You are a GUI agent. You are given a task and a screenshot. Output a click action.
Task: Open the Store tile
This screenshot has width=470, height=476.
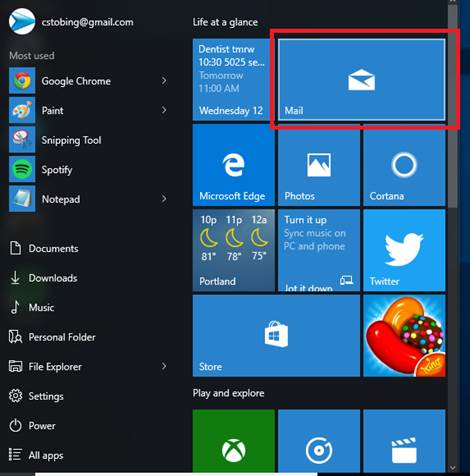coord(276,336)
